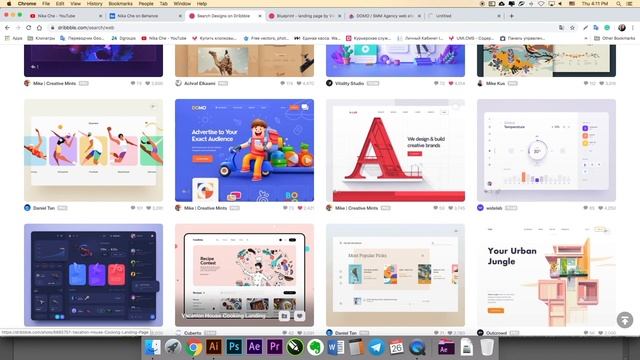Screen dimensions: 640x360
Task: Open the Cuberto author link
Action: pos(193,333)
